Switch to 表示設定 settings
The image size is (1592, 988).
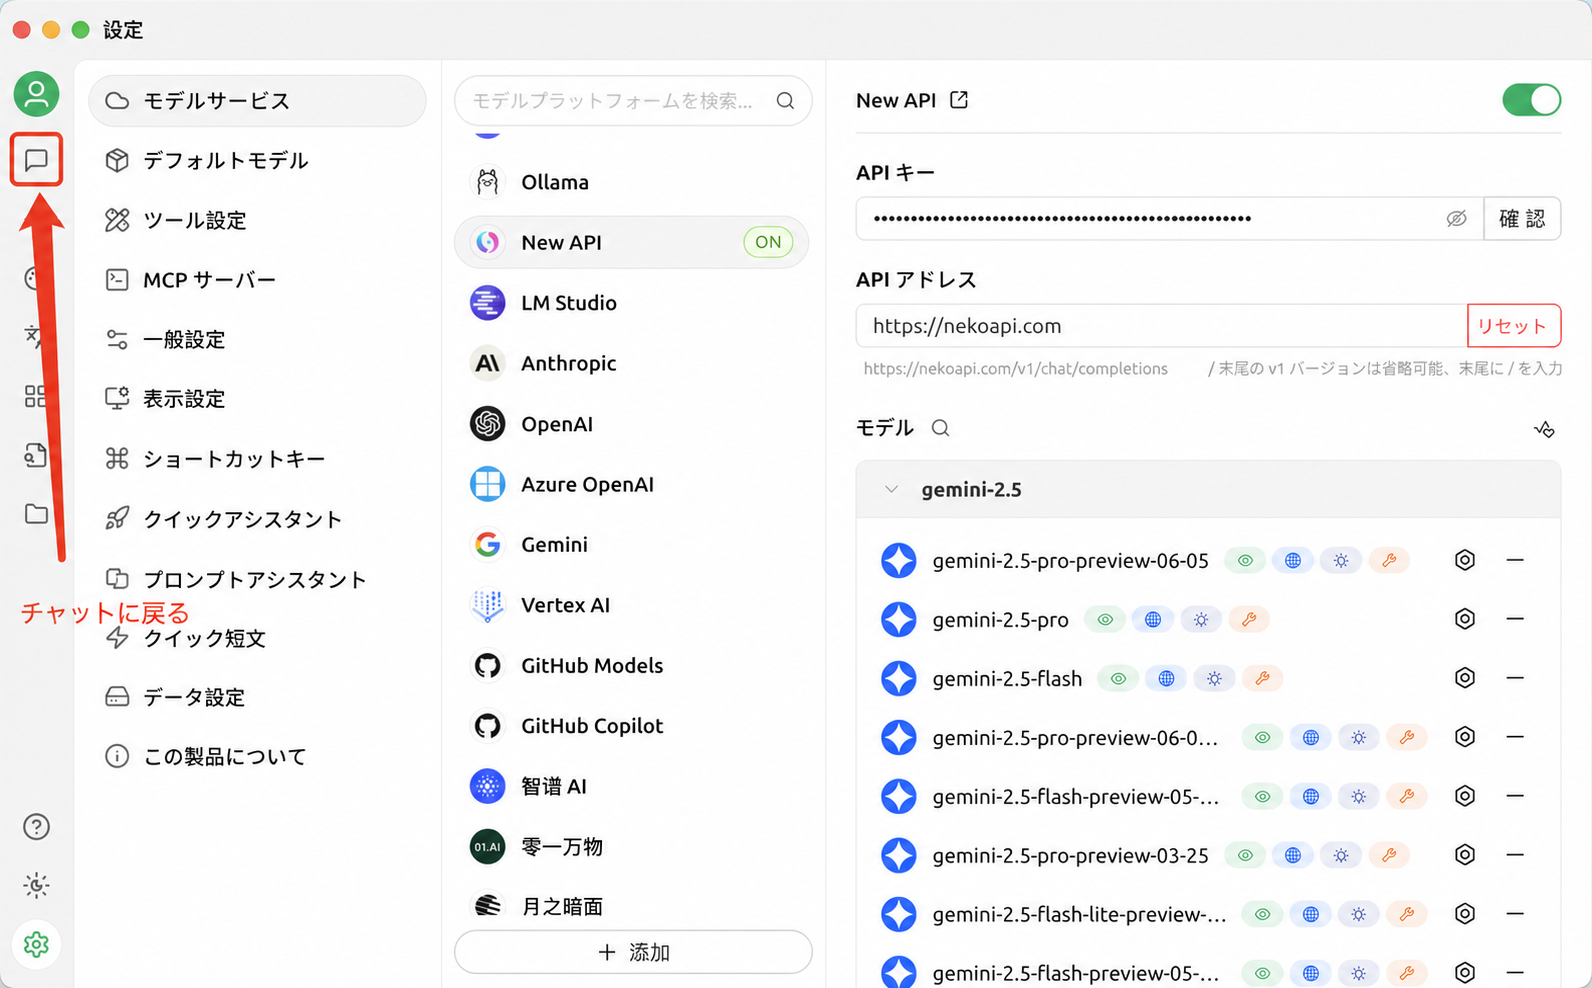[x=258, y=399]
